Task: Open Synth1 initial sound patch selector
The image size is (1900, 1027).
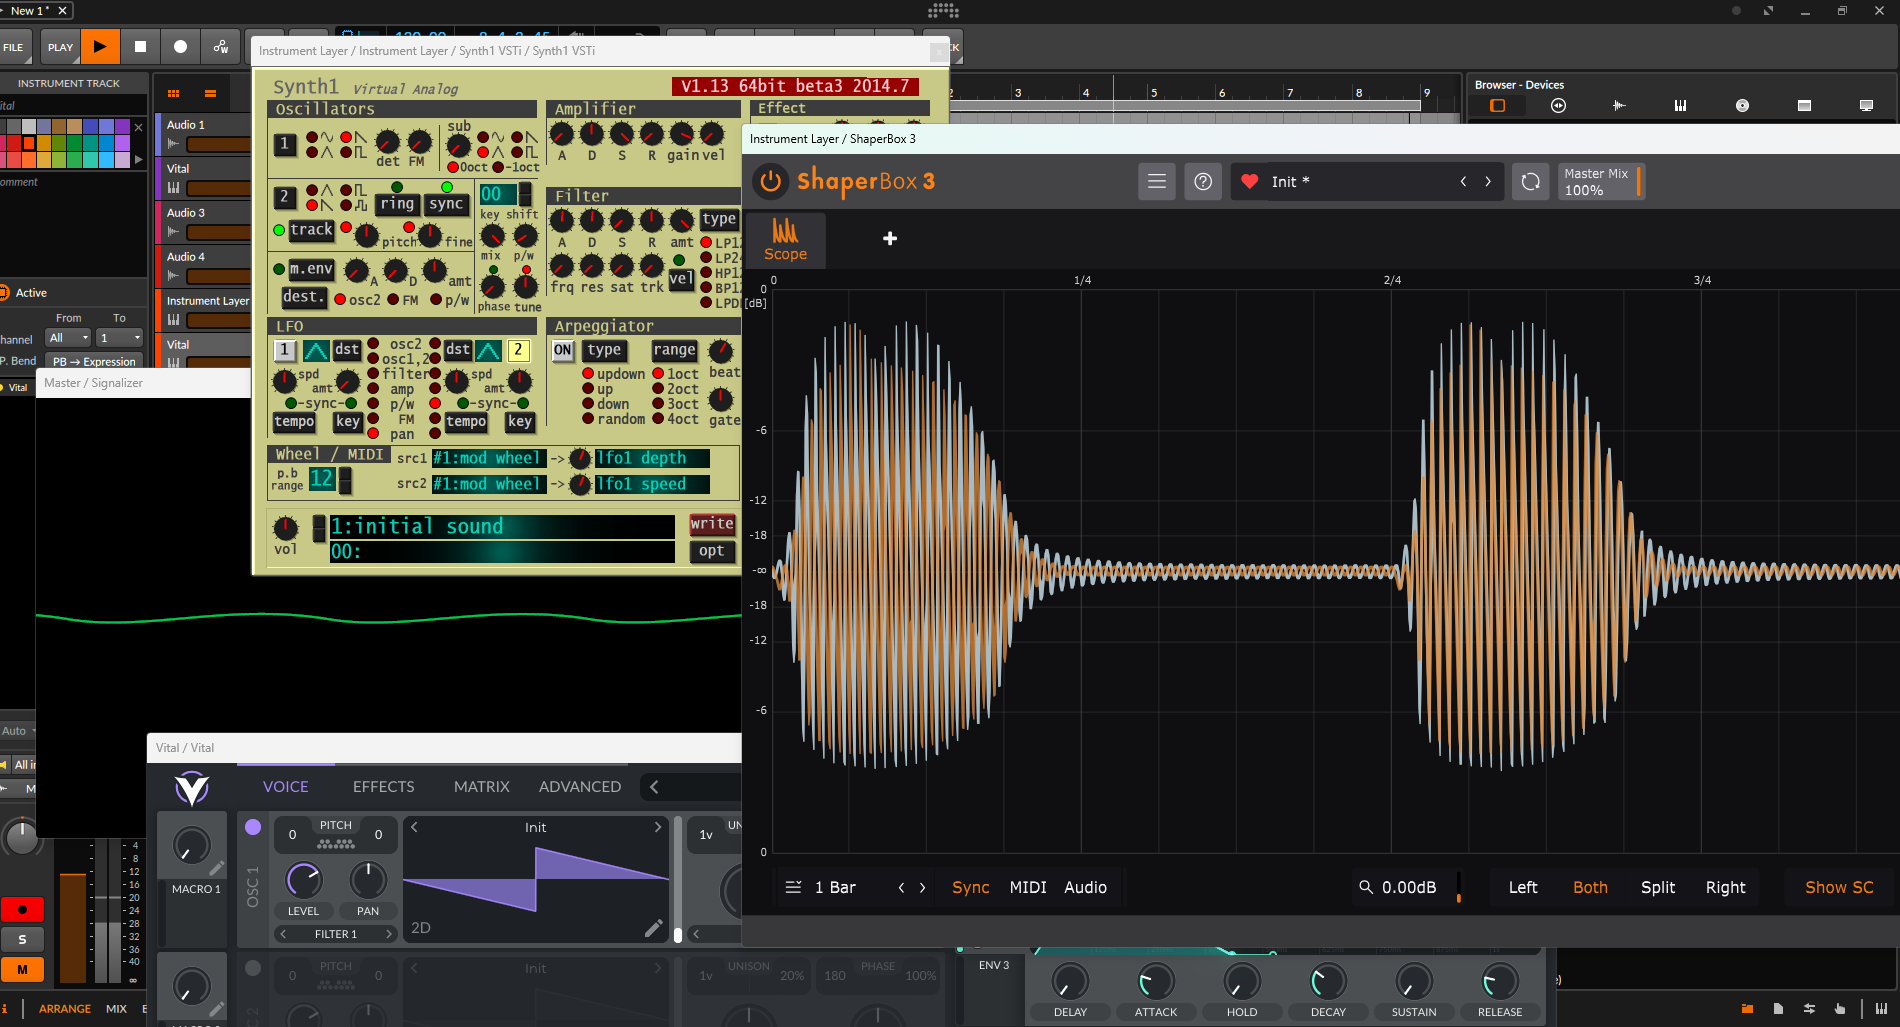Action: coord(502,527)
